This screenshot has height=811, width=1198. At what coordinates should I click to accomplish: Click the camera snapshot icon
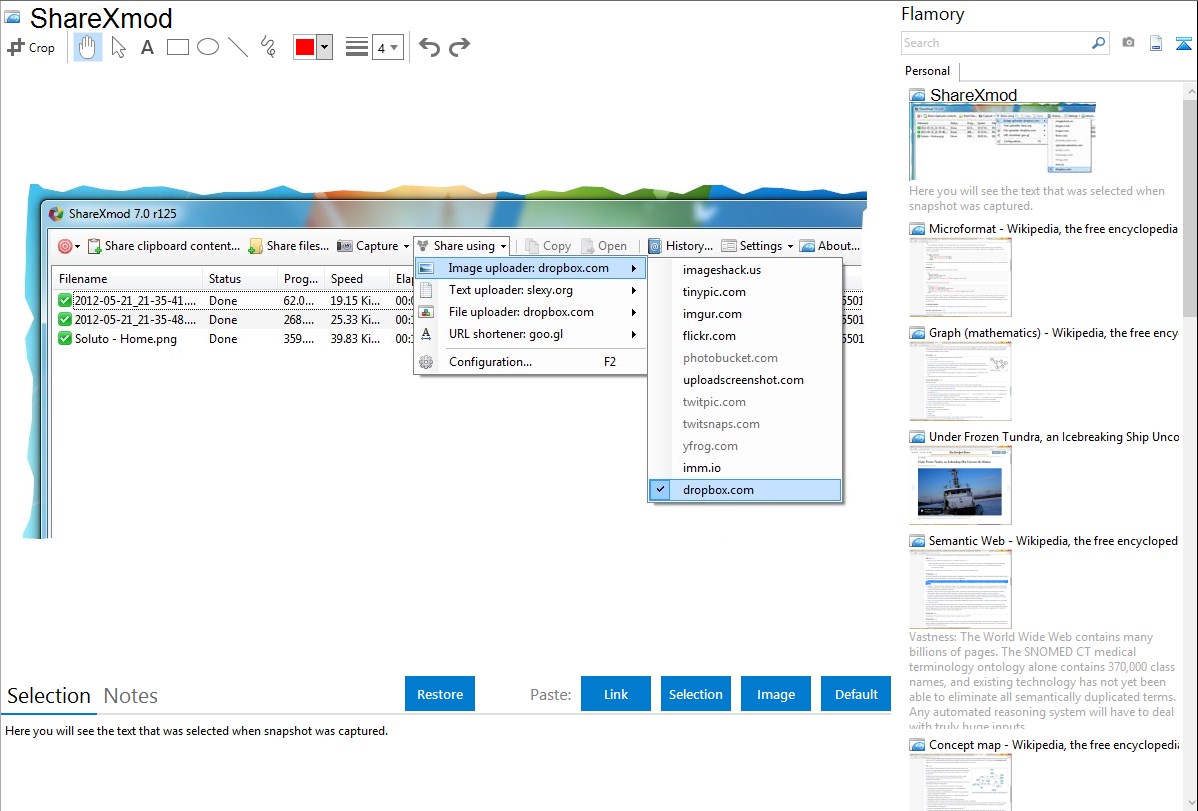[1128, 43]
